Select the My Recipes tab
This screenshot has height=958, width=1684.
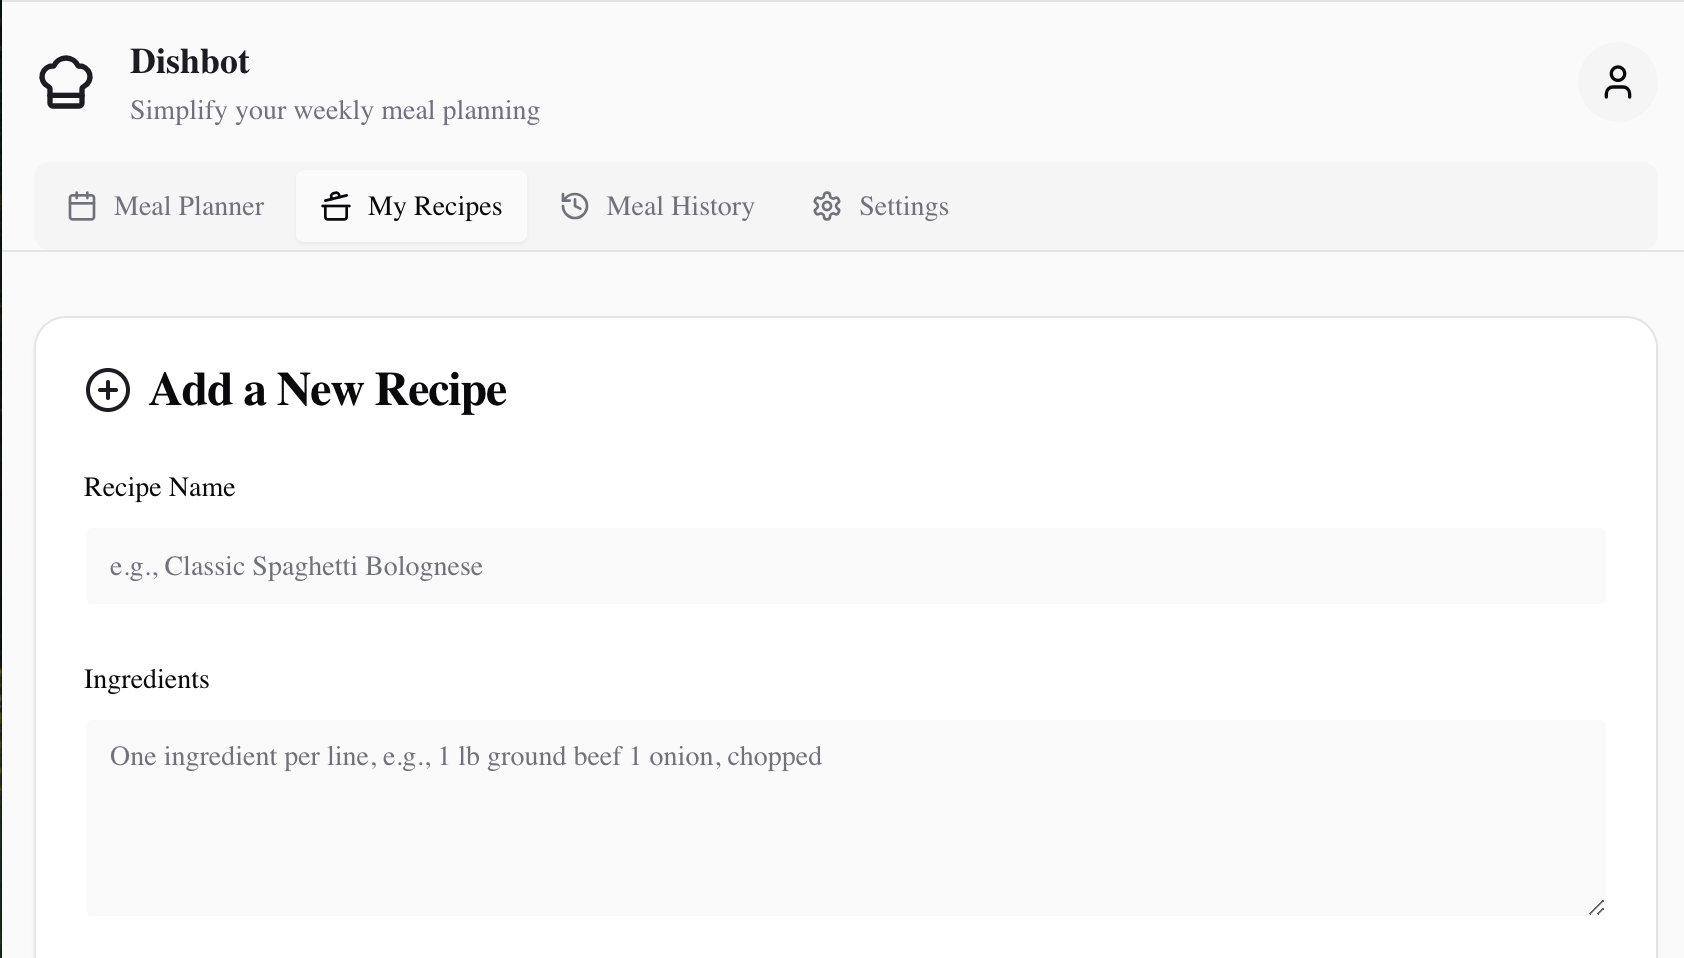[411, 206]
